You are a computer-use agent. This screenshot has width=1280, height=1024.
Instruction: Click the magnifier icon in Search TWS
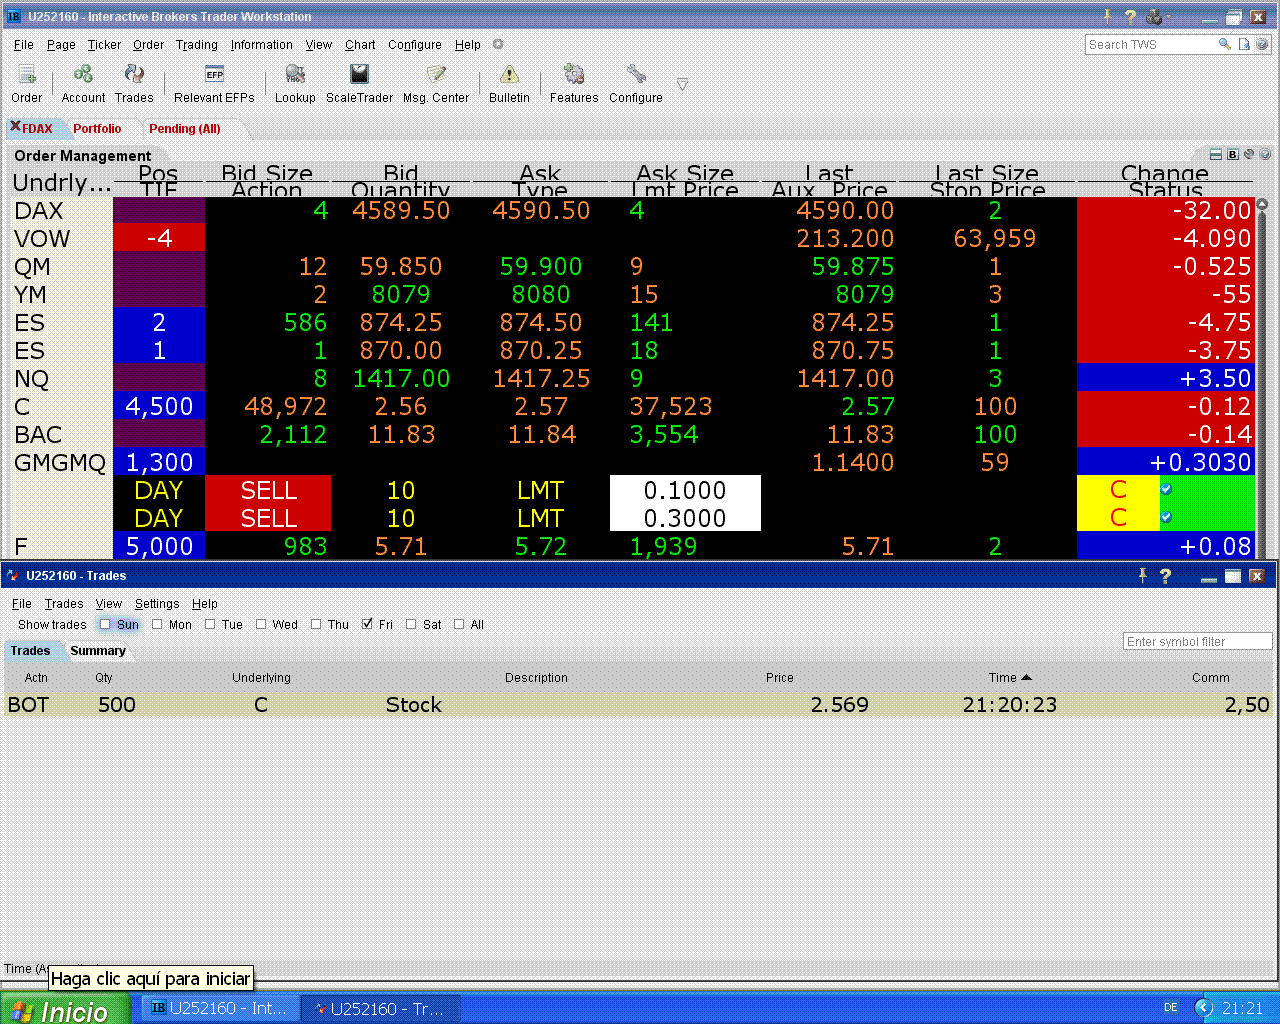pyautogui.click(x=1224, y=44)
